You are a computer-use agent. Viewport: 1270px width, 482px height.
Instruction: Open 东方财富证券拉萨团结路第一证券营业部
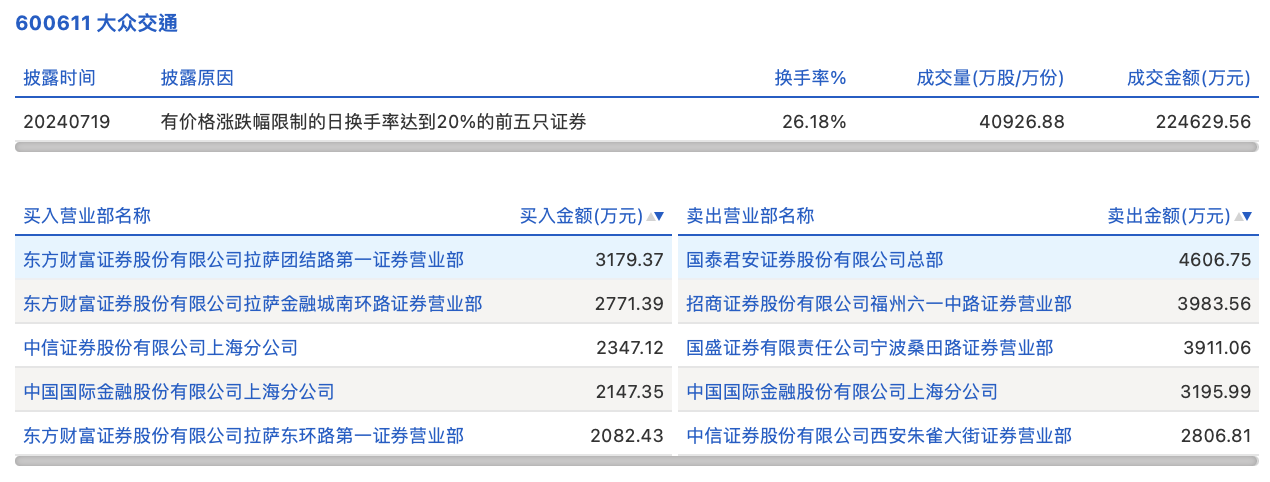pyautogui.click(x=243, y=260)
